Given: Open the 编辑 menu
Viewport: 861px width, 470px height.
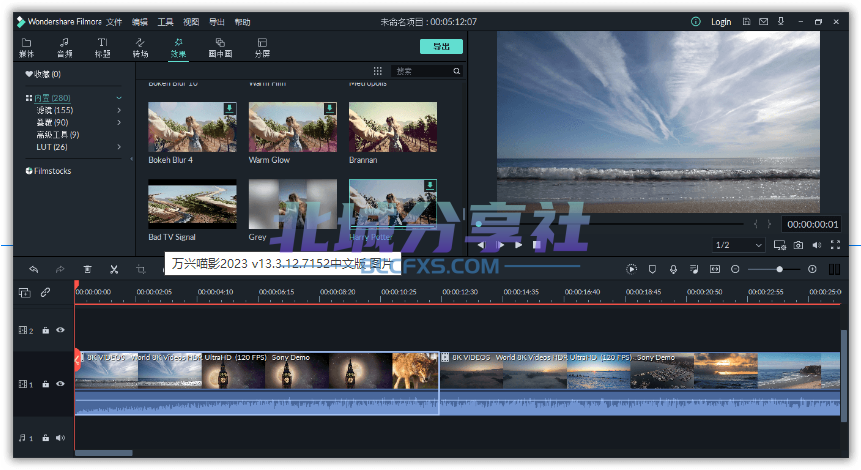Looking at the screenshot, I should coord(139,22).
